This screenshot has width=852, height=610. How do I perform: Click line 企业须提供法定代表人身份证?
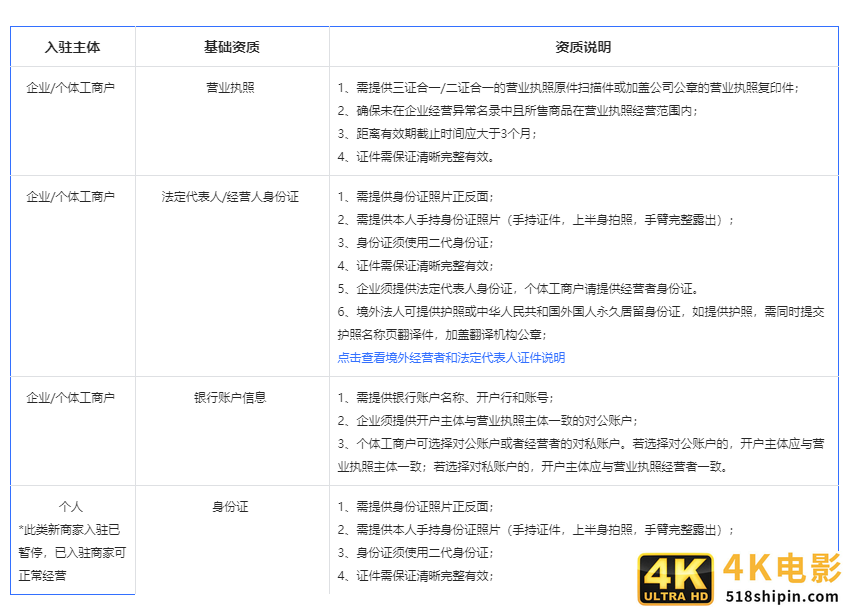click(x=518, y=288)
